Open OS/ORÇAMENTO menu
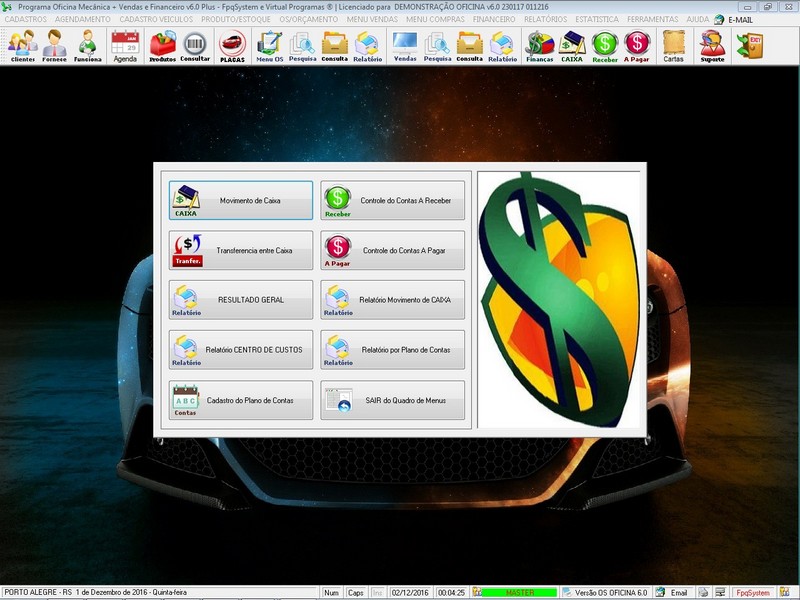This screenshot has width=800, height=600. [x=309, y=19]
